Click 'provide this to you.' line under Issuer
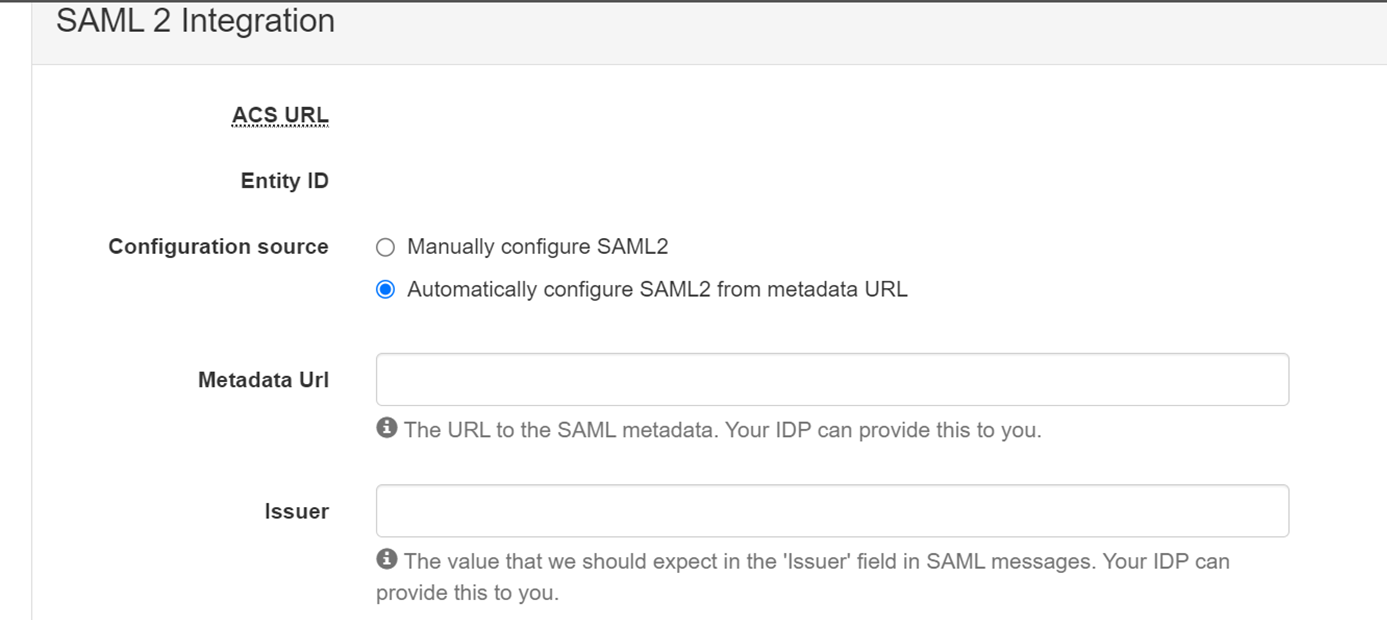Screen dimensions: 1387x620 [x=467, y=593]
